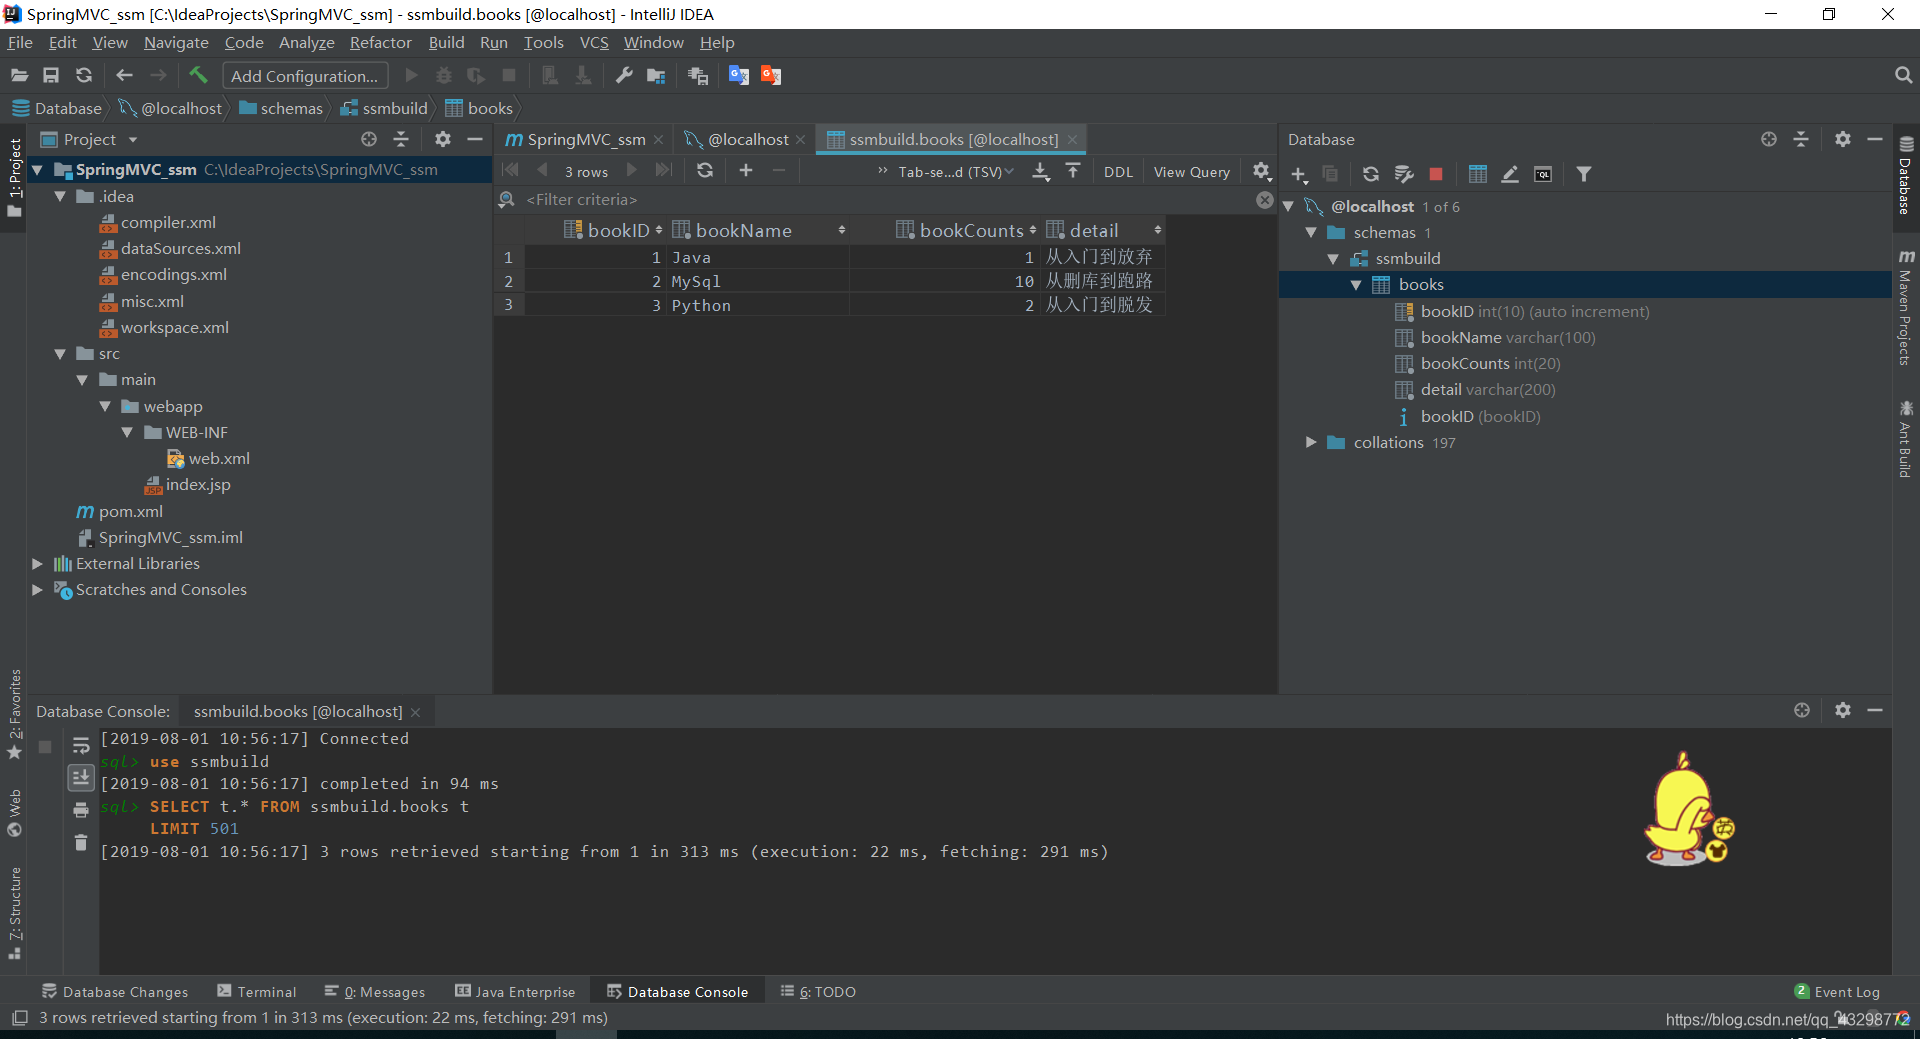Click the ssmbuild breadcrumb
This screenshot has height=1039, width=1920.
tap(384, 108)
